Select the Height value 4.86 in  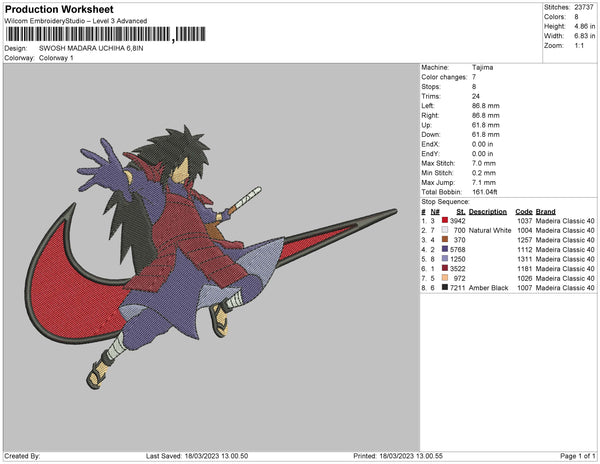[584, 26]
